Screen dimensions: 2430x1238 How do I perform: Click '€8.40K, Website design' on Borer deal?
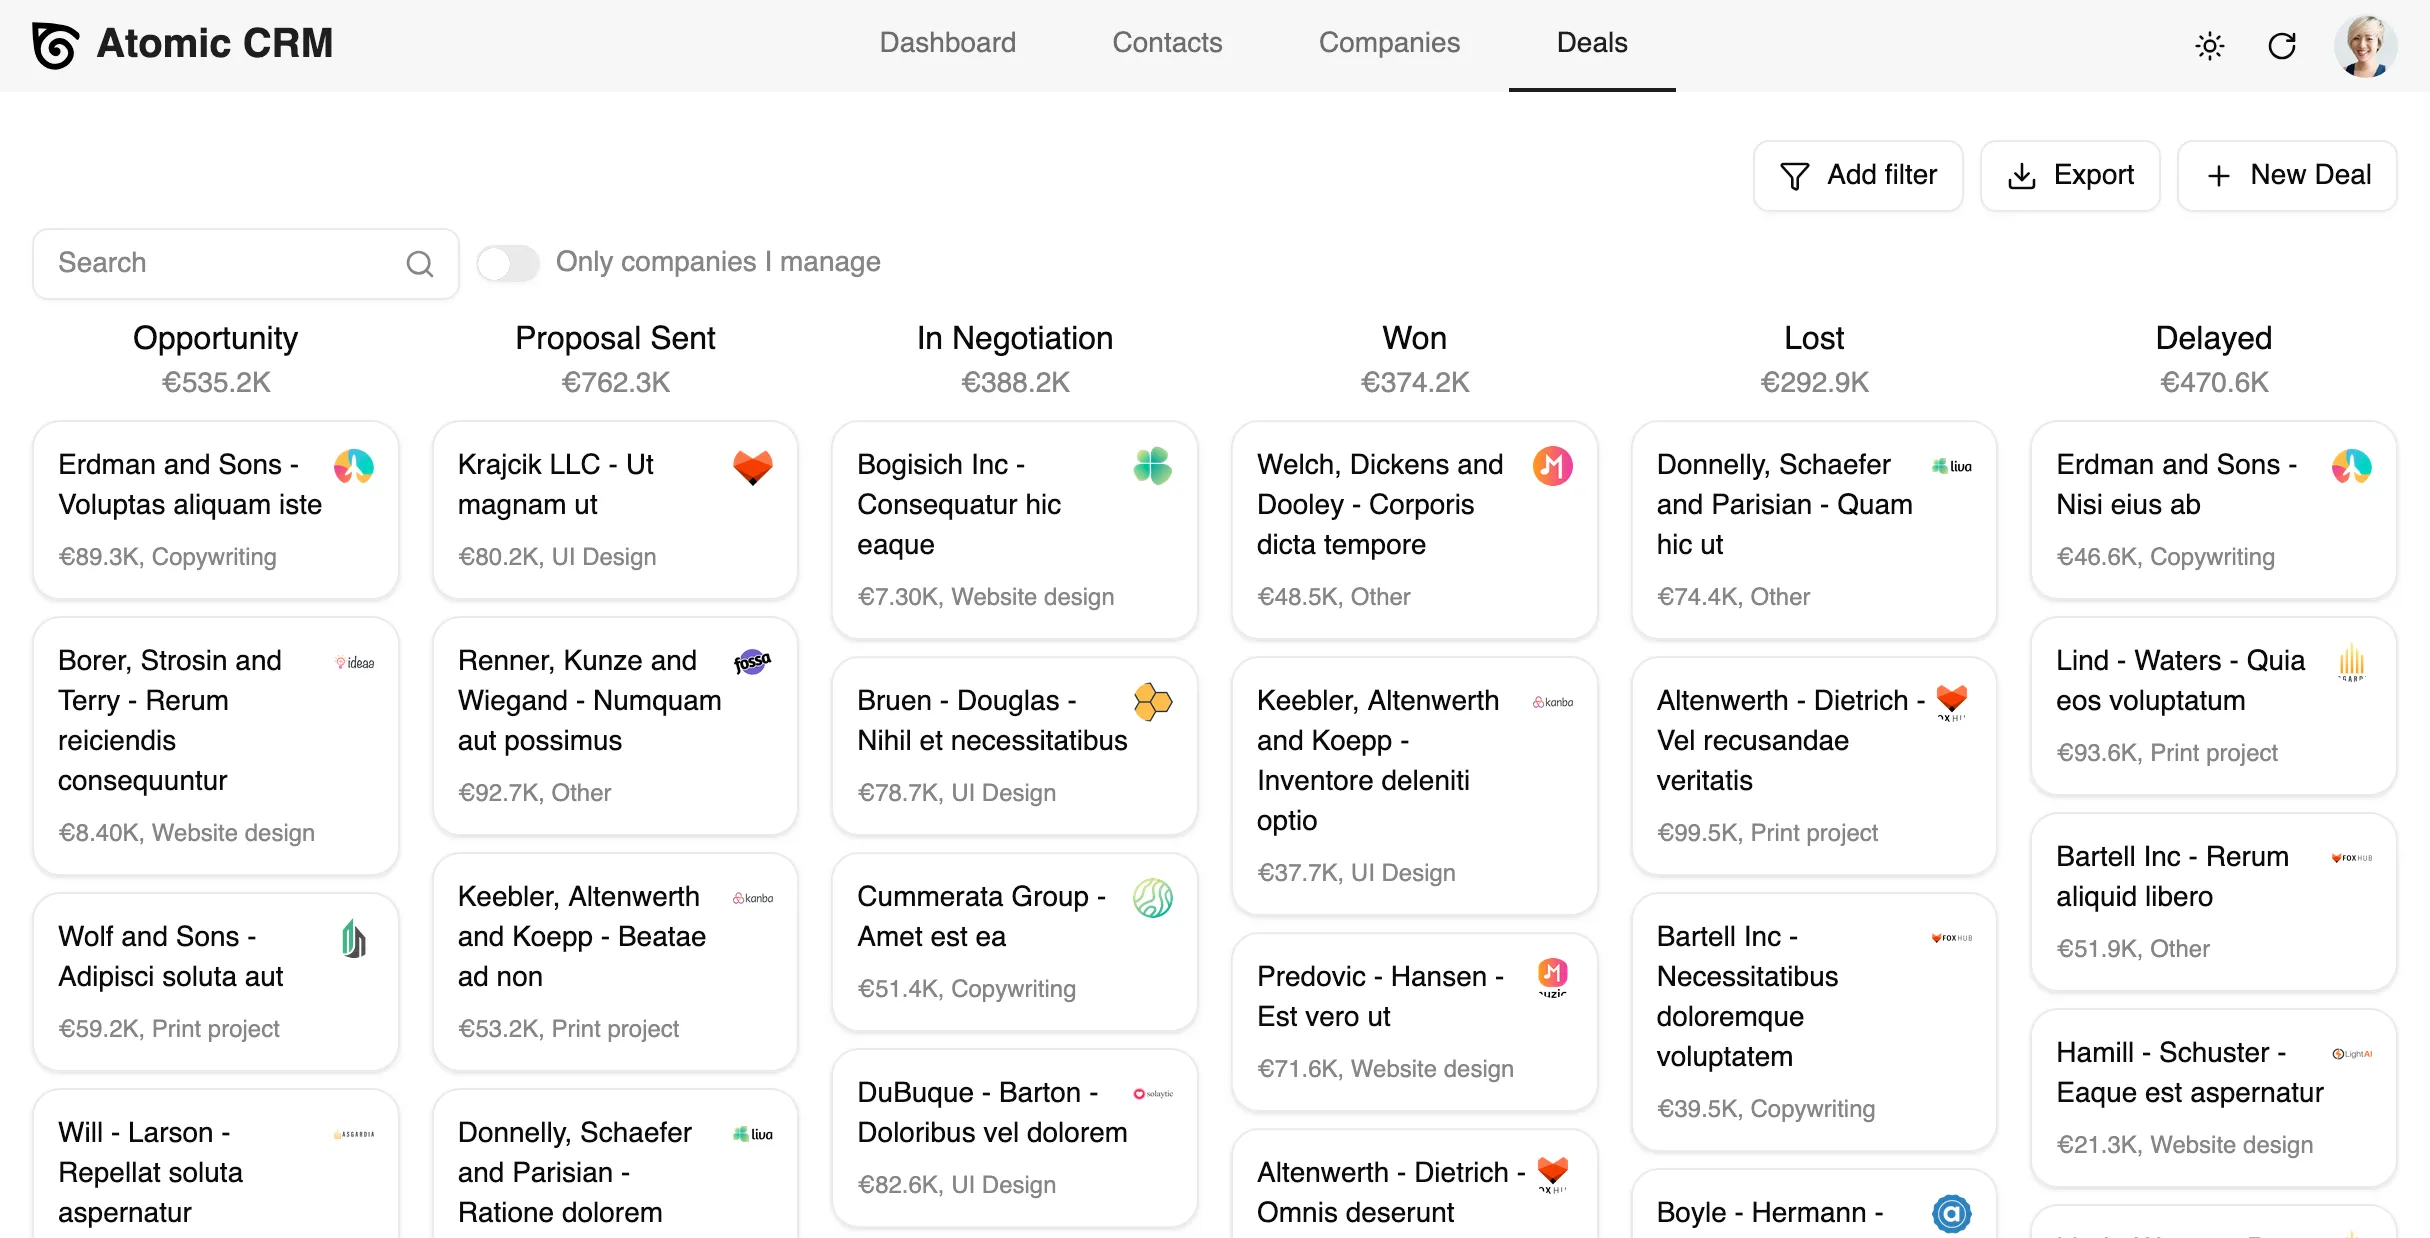coord(186,833)
